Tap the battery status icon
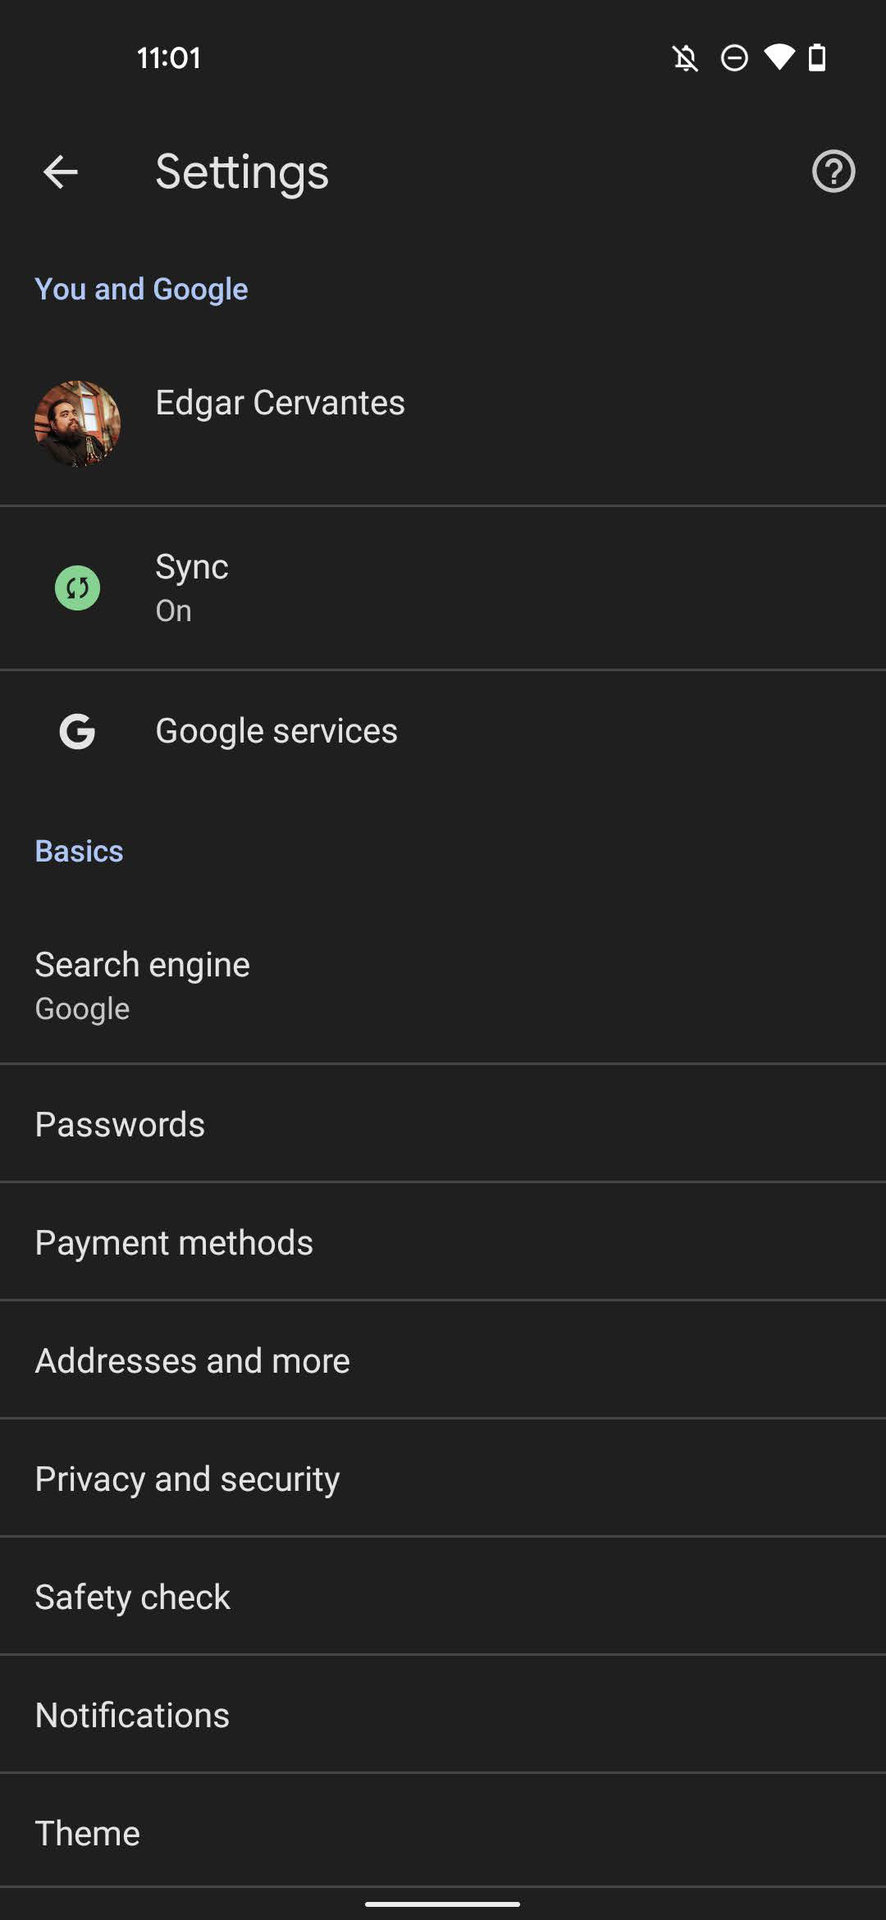The width and height of the screenshot is (886, 1920). (x=817, y=58)
